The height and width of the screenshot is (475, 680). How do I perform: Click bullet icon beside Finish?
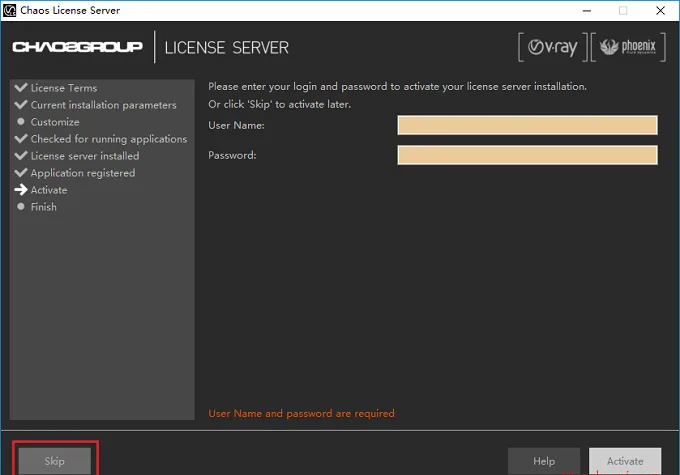click(21, 206)
